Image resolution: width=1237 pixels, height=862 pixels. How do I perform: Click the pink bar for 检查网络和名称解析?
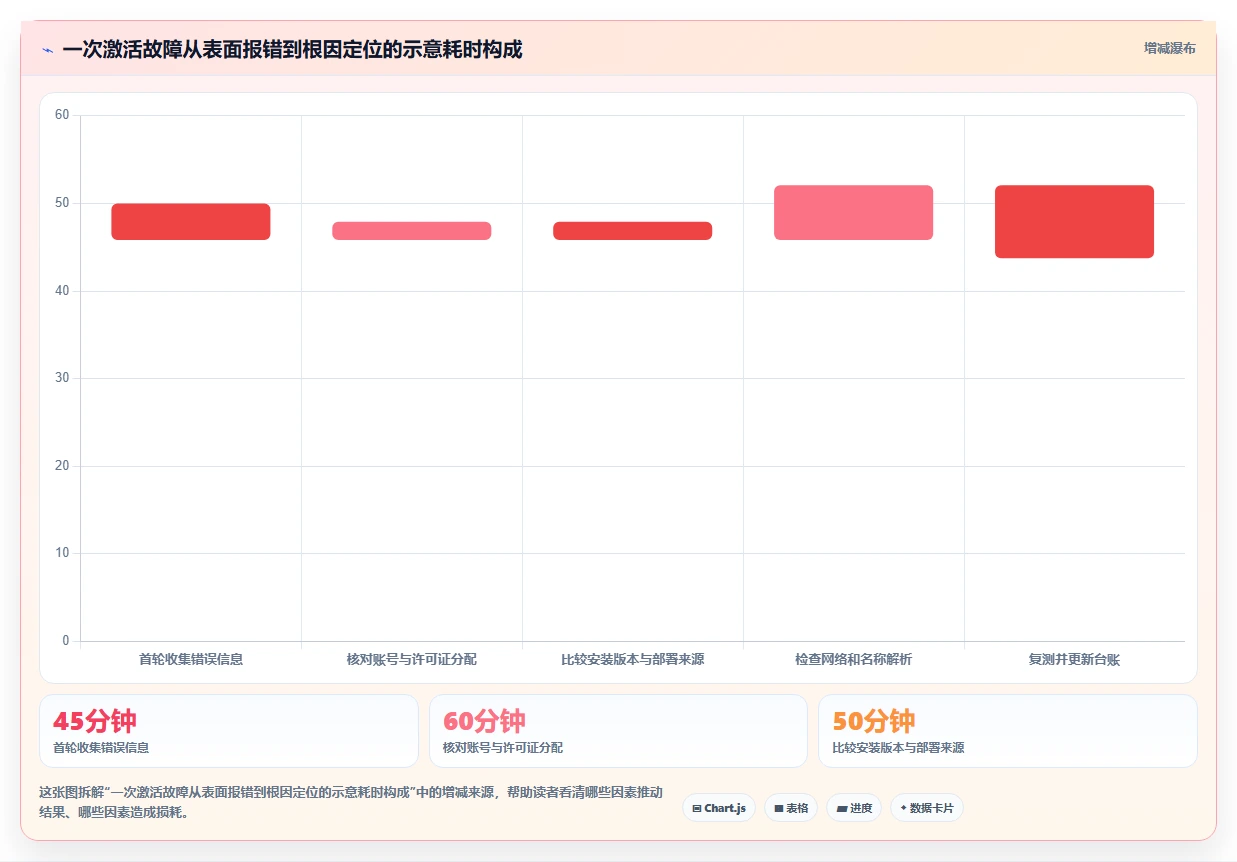(854, 213)
